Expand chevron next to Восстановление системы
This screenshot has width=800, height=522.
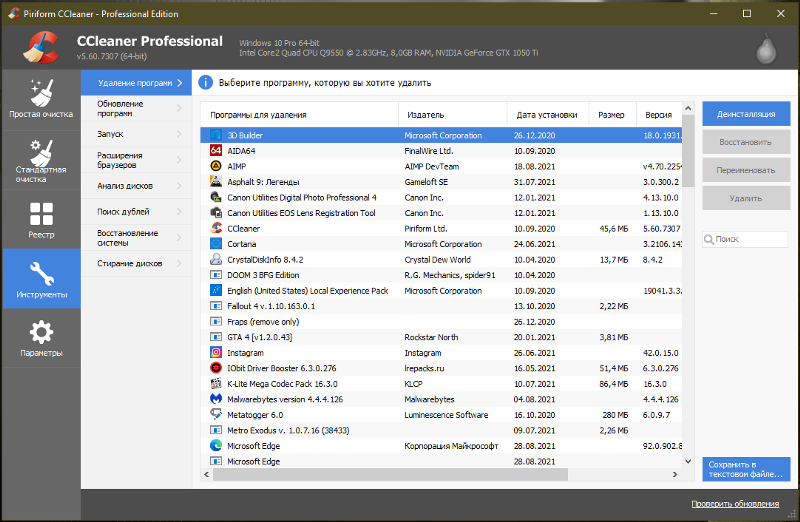click(x=179, y=238)
